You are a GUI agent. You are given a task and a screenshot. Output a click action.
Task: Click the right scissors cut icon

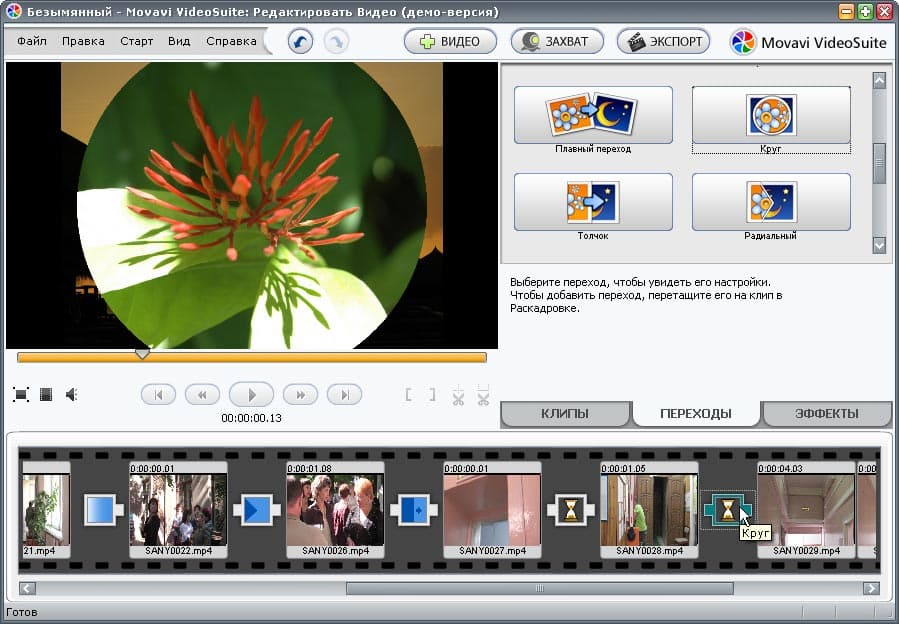[x=483, y=395]
